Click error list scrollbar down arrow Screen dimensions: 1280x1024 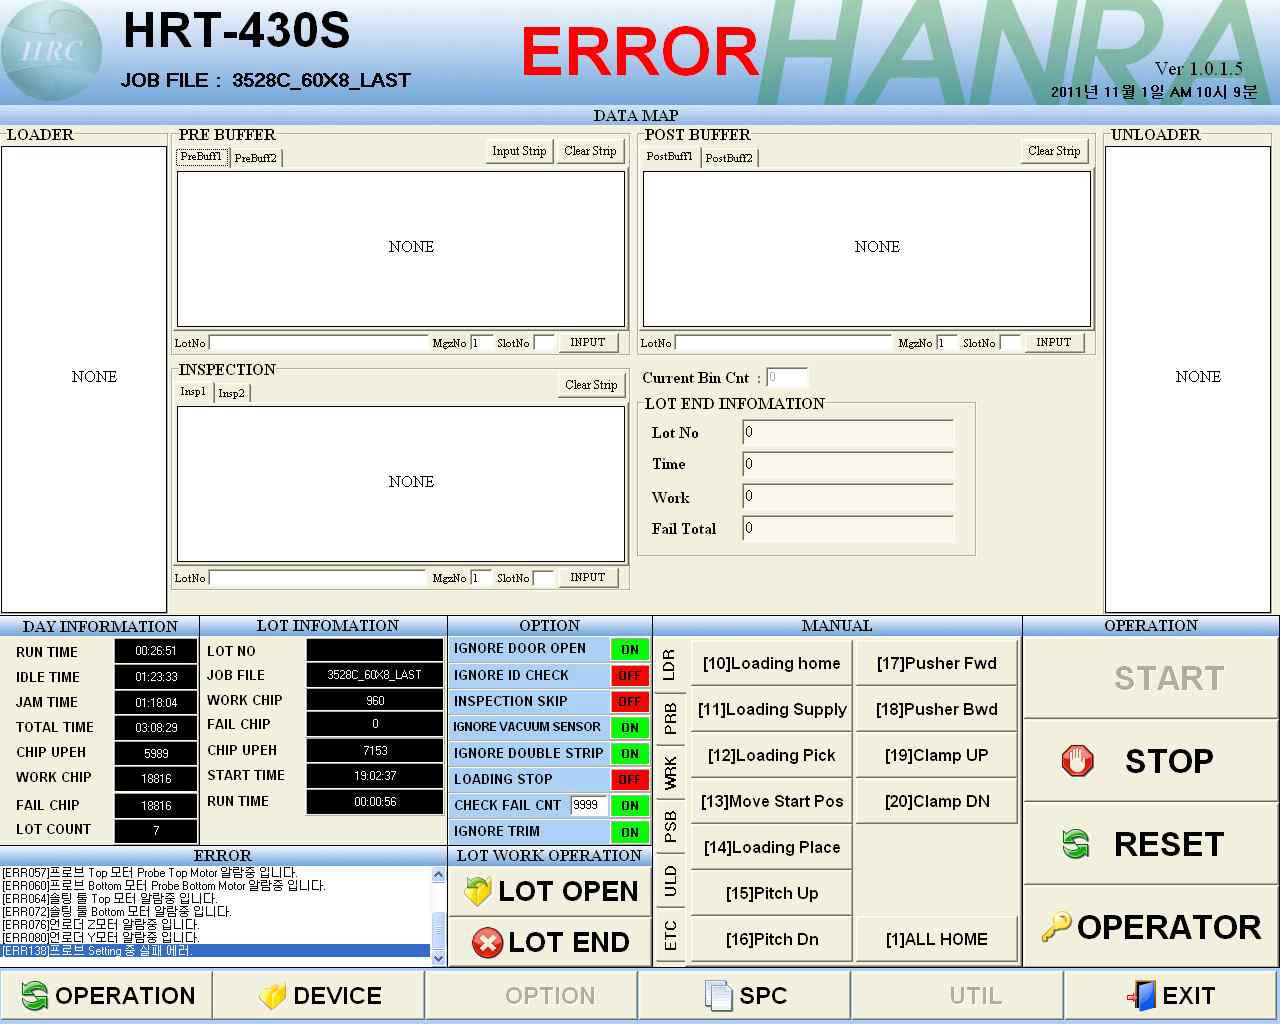(x=438, y=957)
